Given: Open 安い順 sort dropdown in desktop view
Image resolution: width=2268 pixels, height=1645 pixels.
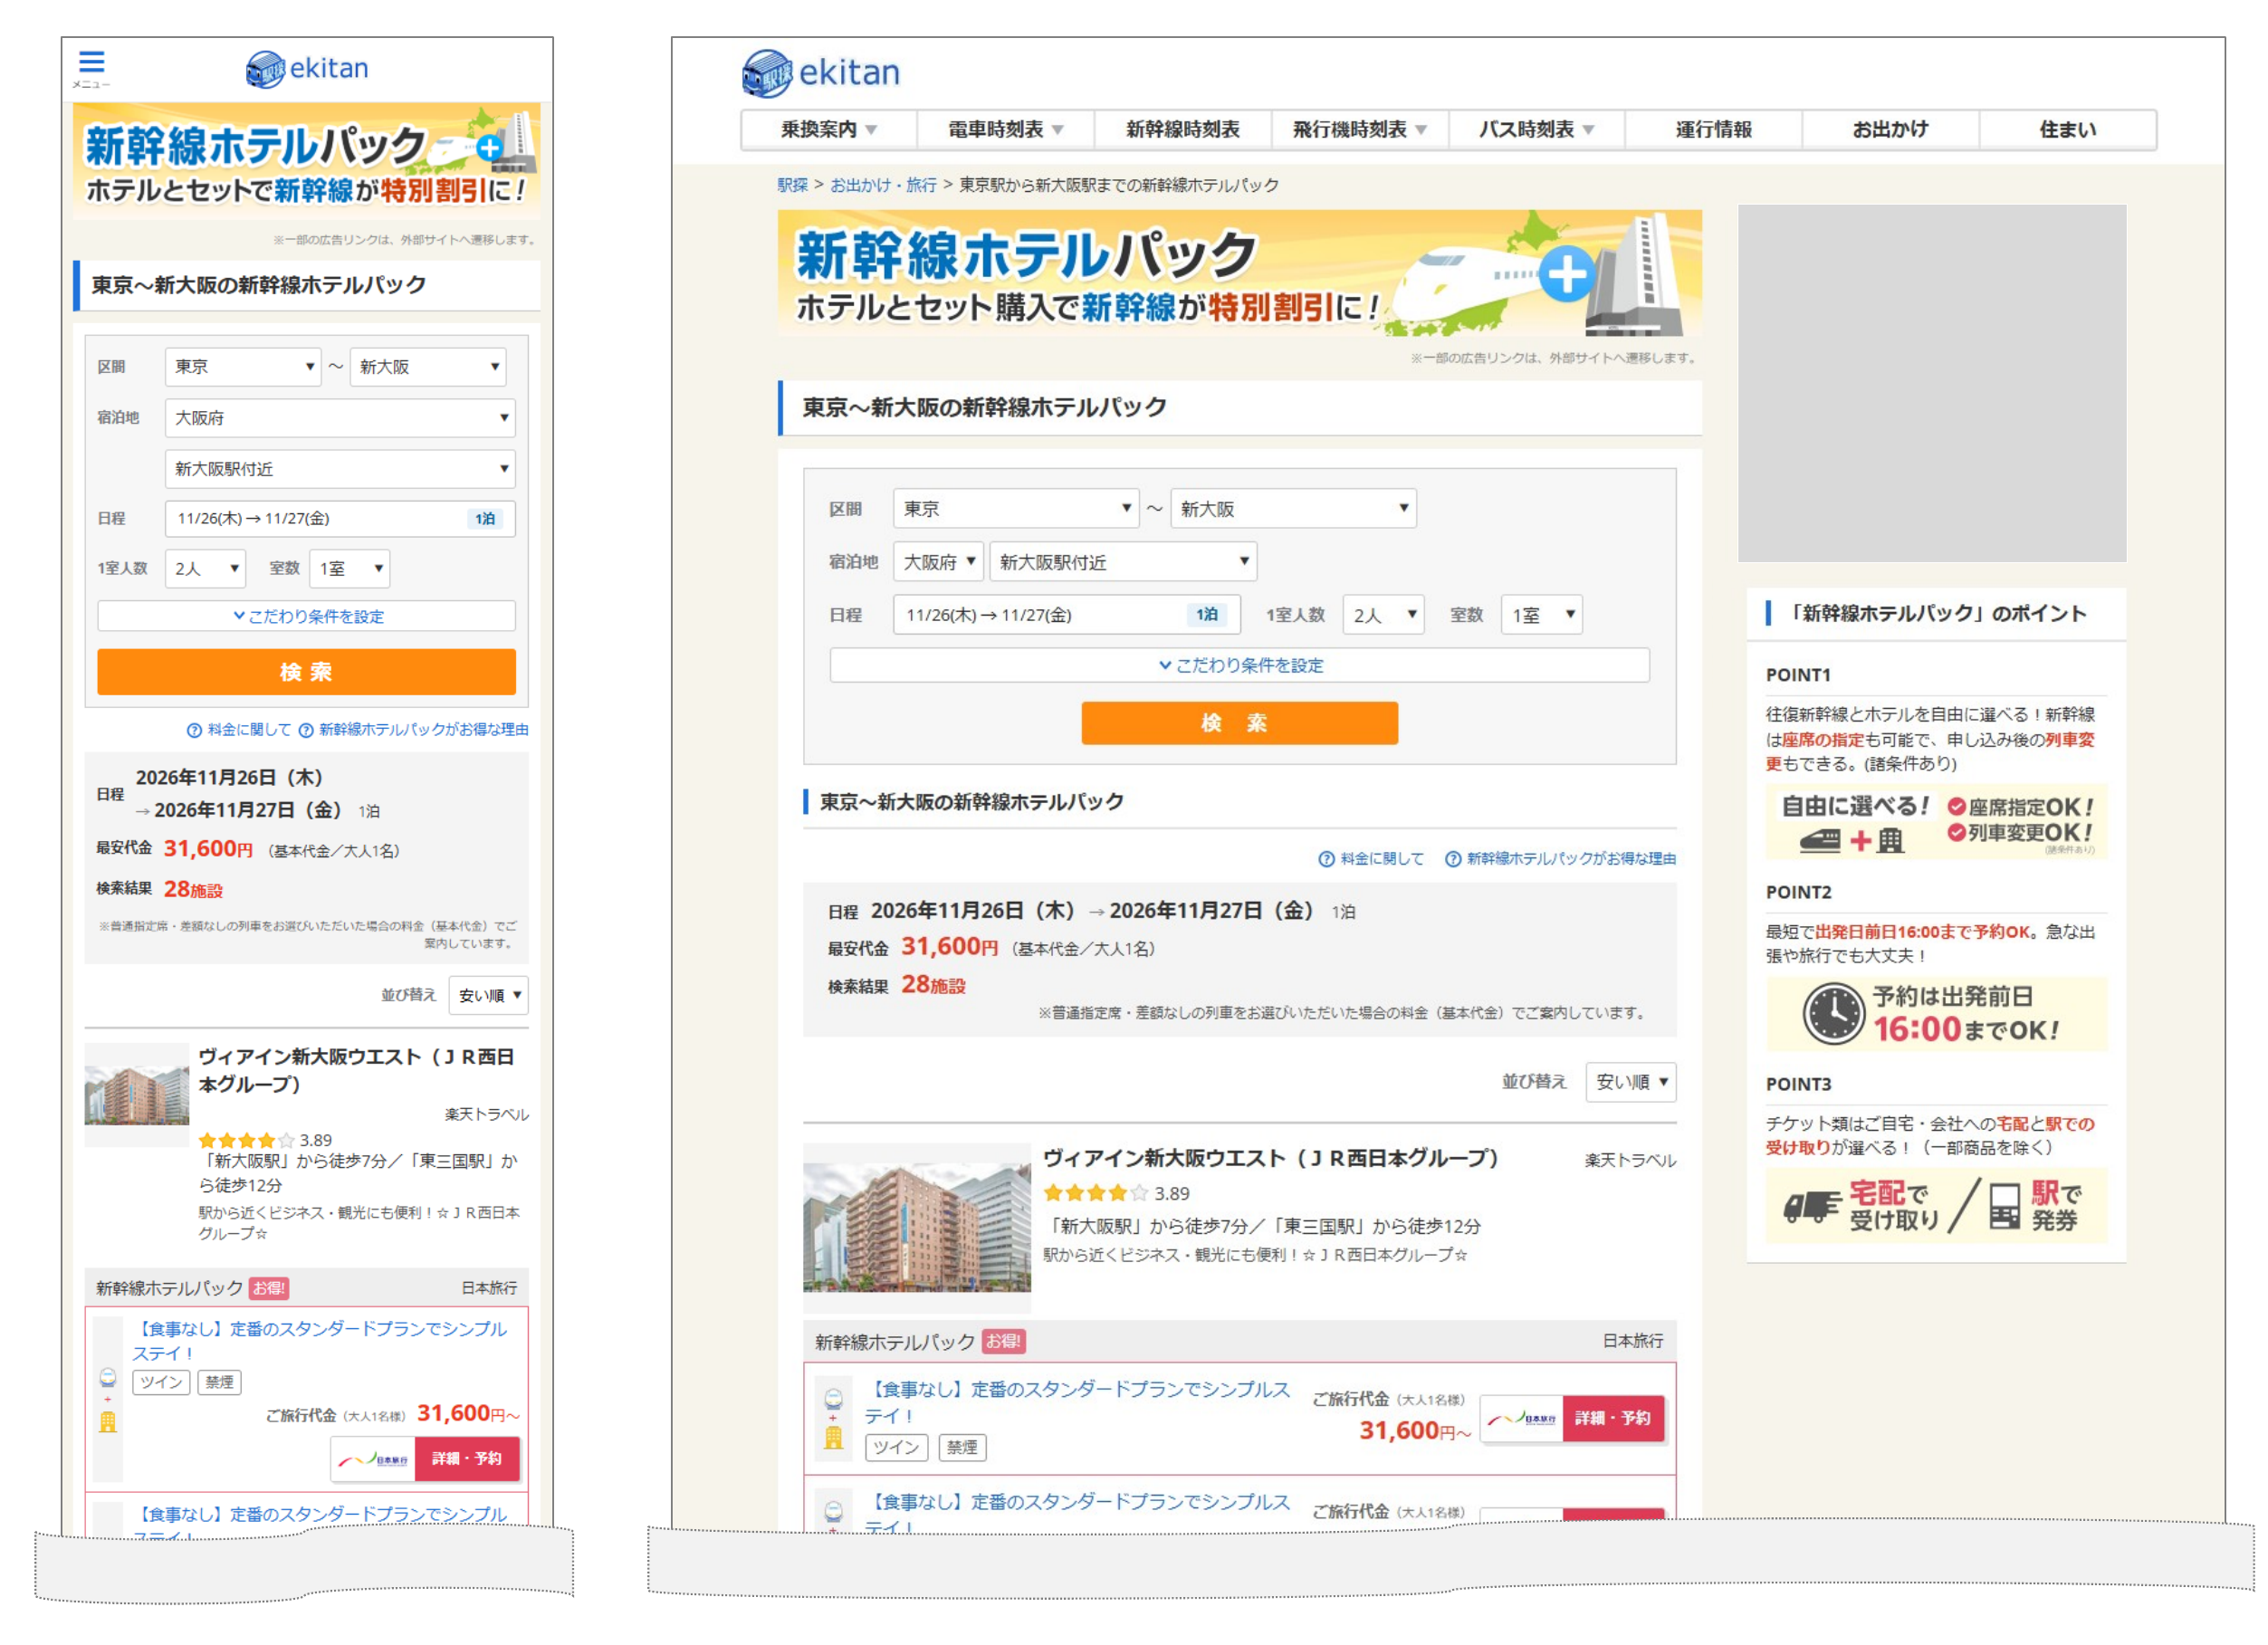Looking at the screenshot, I should (1631, 1082).
